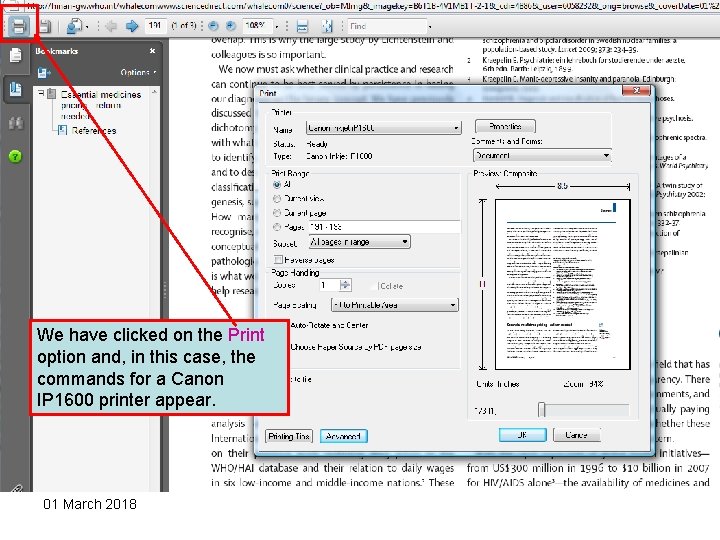Click the Advanced button in the Print dialog

tap(343, 436)
